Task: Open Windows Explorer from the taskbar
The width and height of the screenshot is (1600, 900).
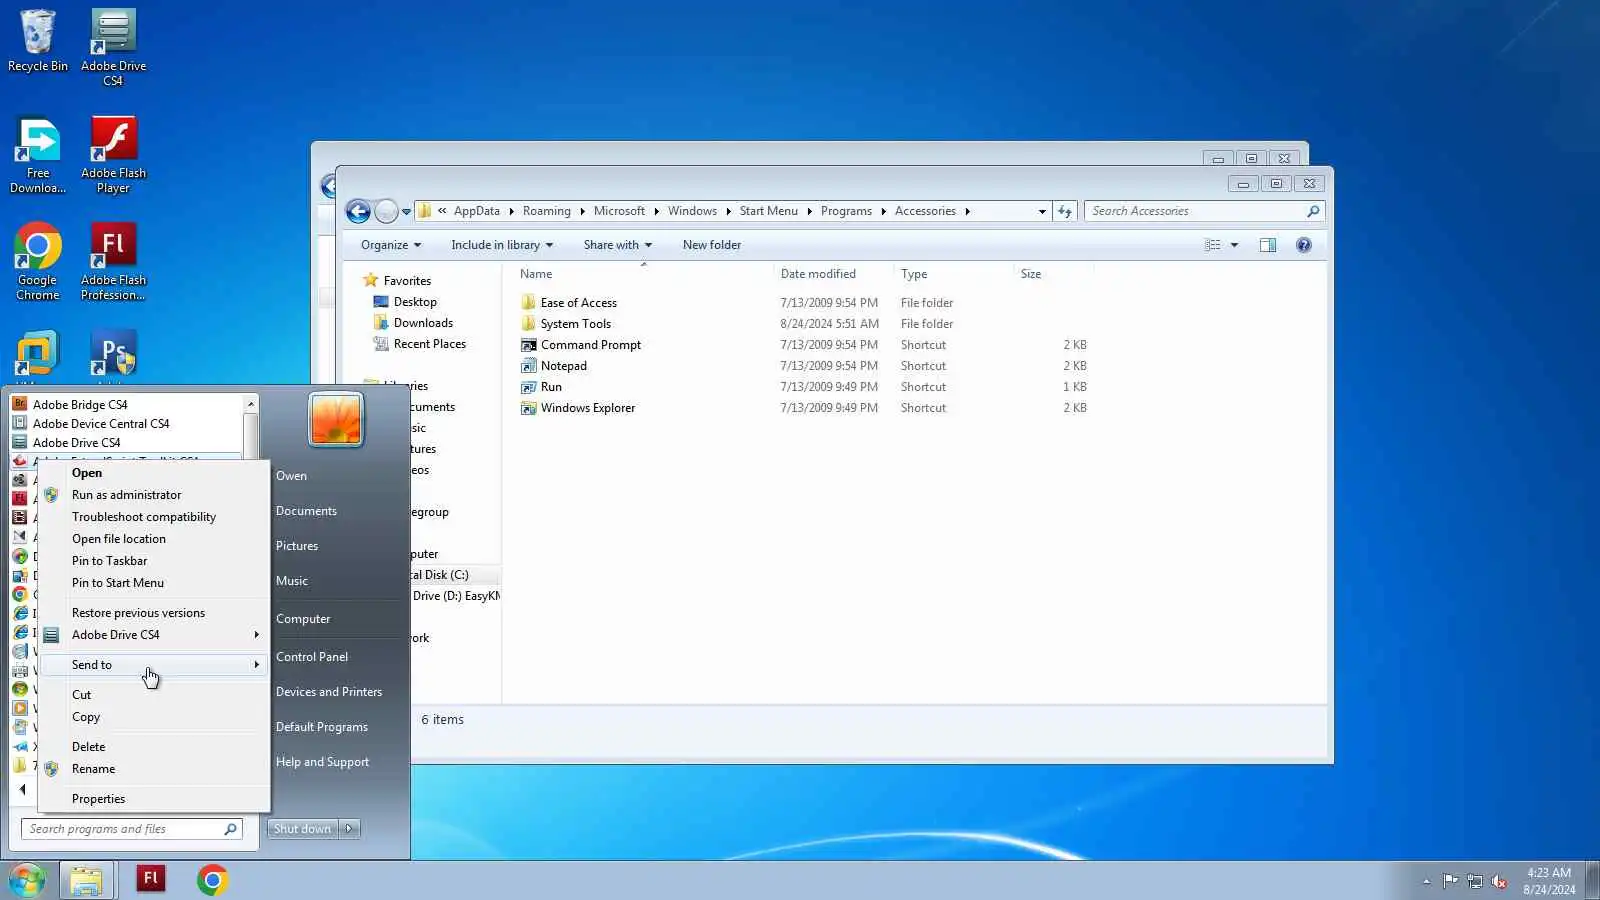Action: pyautogui.click(x=86, y=880)
